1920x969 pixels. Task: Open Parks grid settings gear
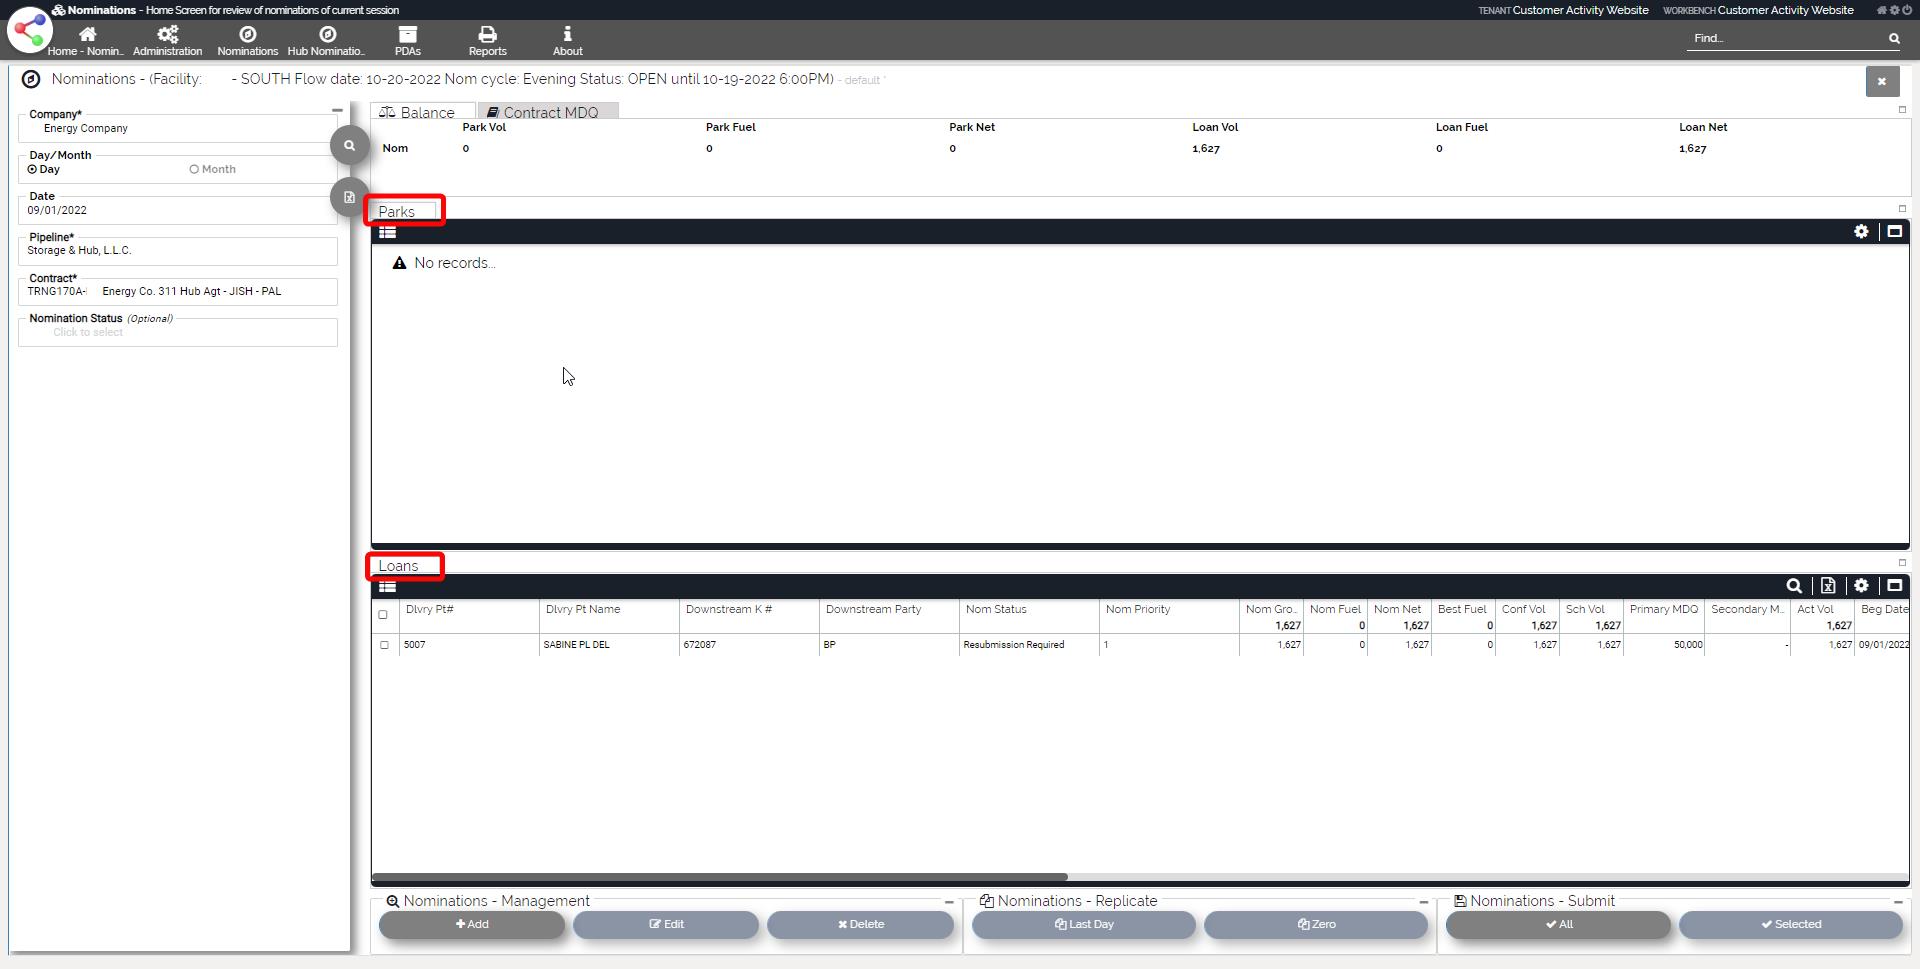[x=1861, y=232]
